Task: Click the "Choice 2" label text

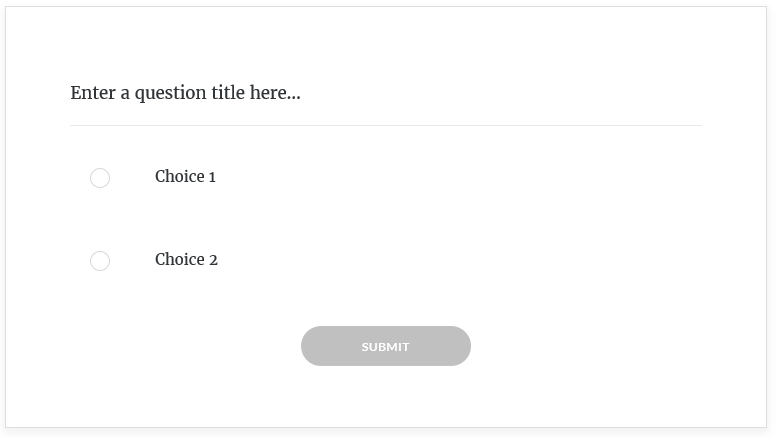Action: tap(186, 260)
